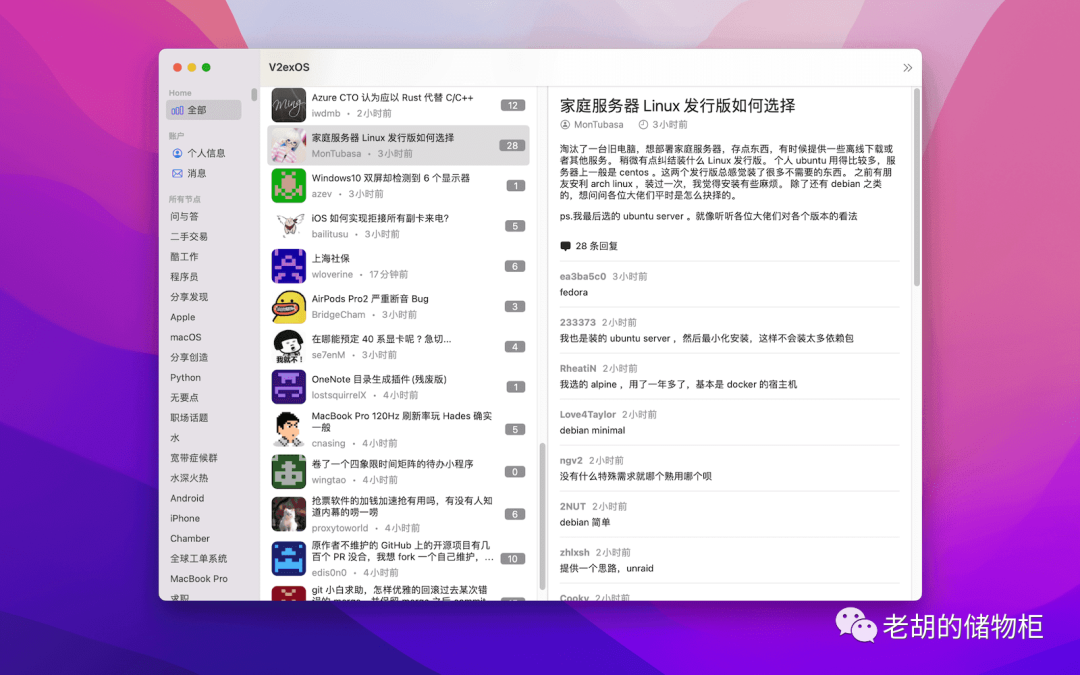This screenshot has height=675, width=1080.
Task: Click lostsquirrelX's avatar thumbnail
Action: 289,387
